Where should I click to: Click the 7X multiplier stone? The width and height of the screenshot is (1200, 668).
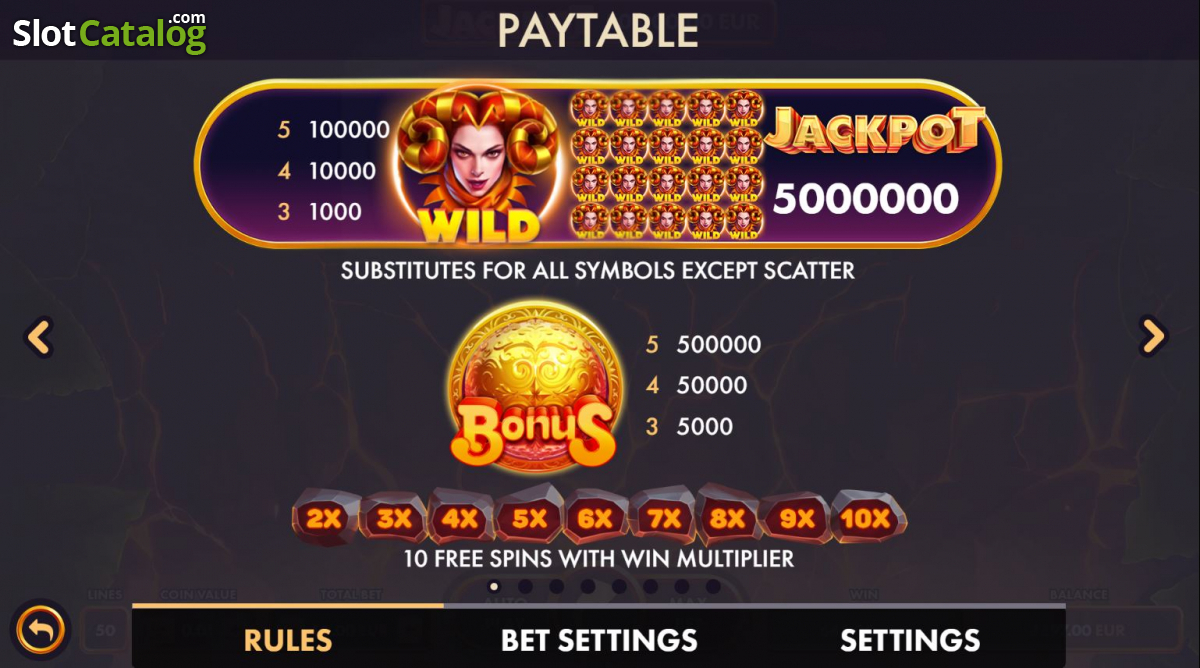pos(664,517)
